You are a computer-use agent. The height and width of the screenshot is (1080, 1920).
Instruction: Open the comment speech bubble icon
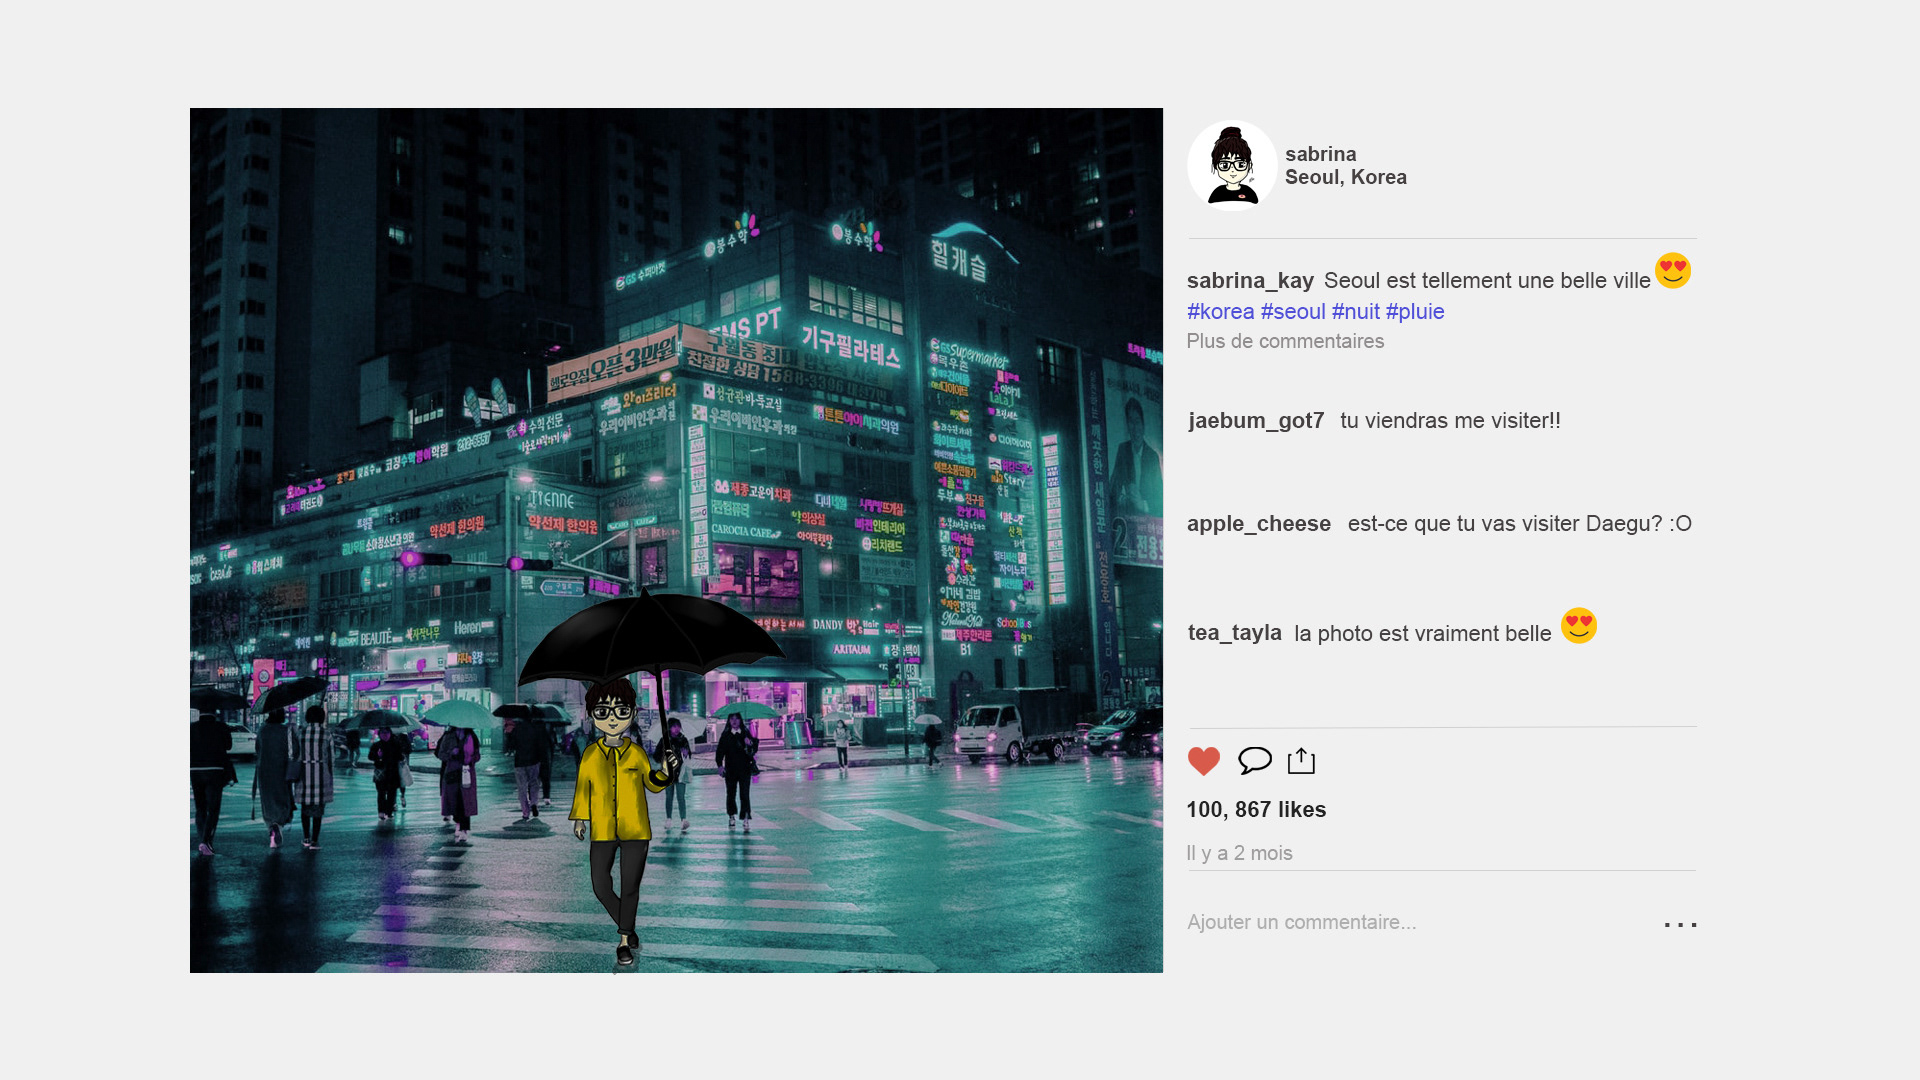click(x=1255, y=761)
